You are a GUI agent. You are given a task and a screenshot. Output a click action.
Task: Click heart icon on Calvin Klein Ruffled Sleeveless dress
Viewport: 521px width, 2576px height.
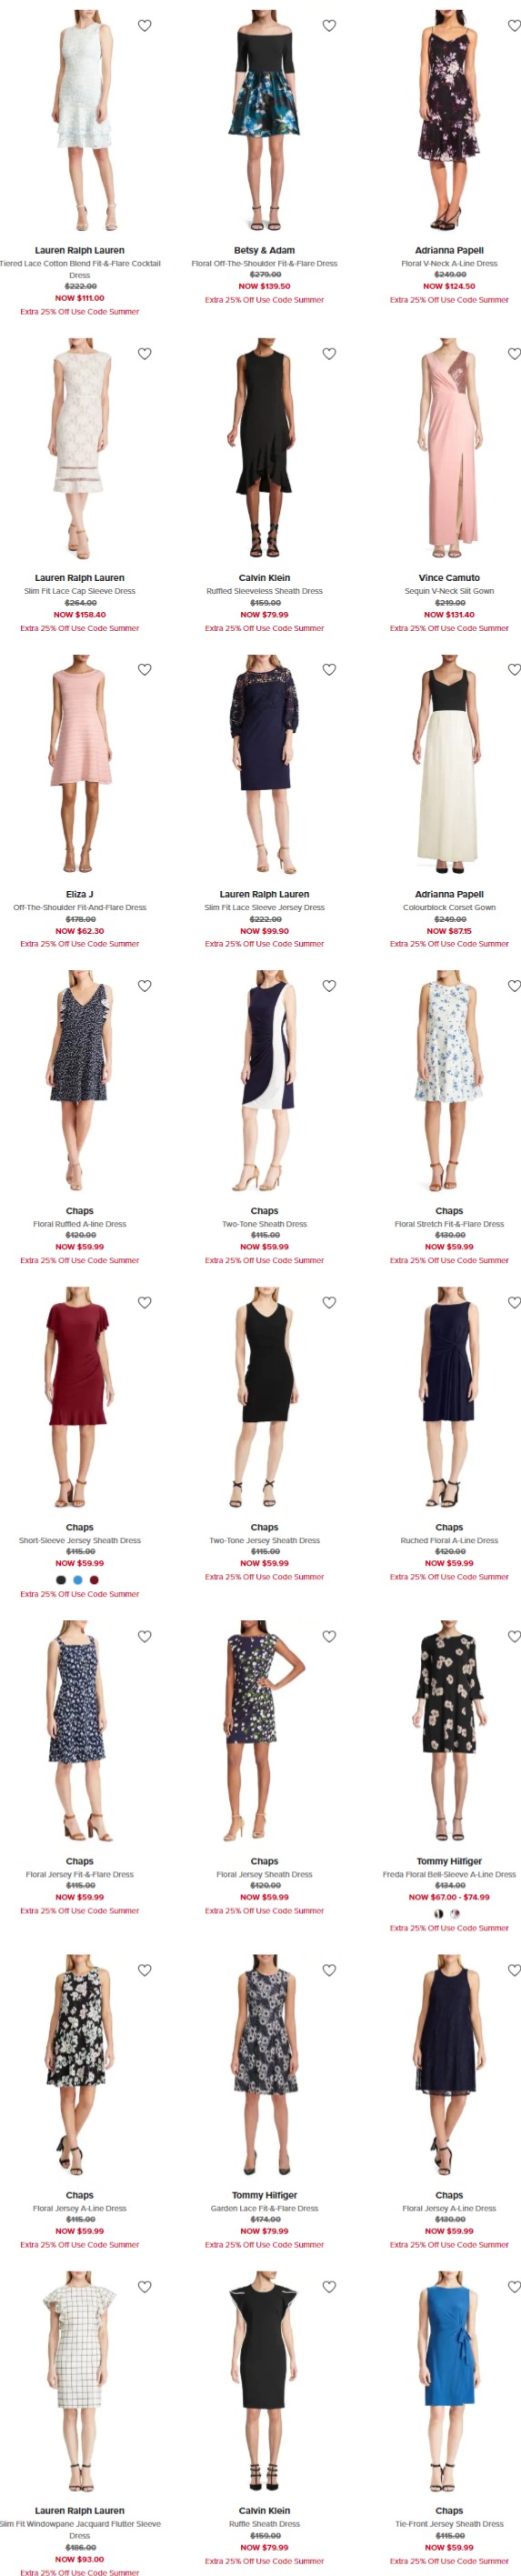[329, 354]
